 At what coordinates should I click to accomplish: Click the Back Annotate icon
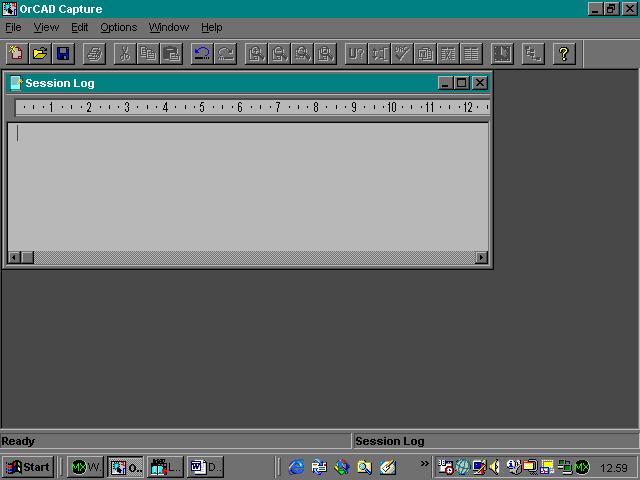379,53
